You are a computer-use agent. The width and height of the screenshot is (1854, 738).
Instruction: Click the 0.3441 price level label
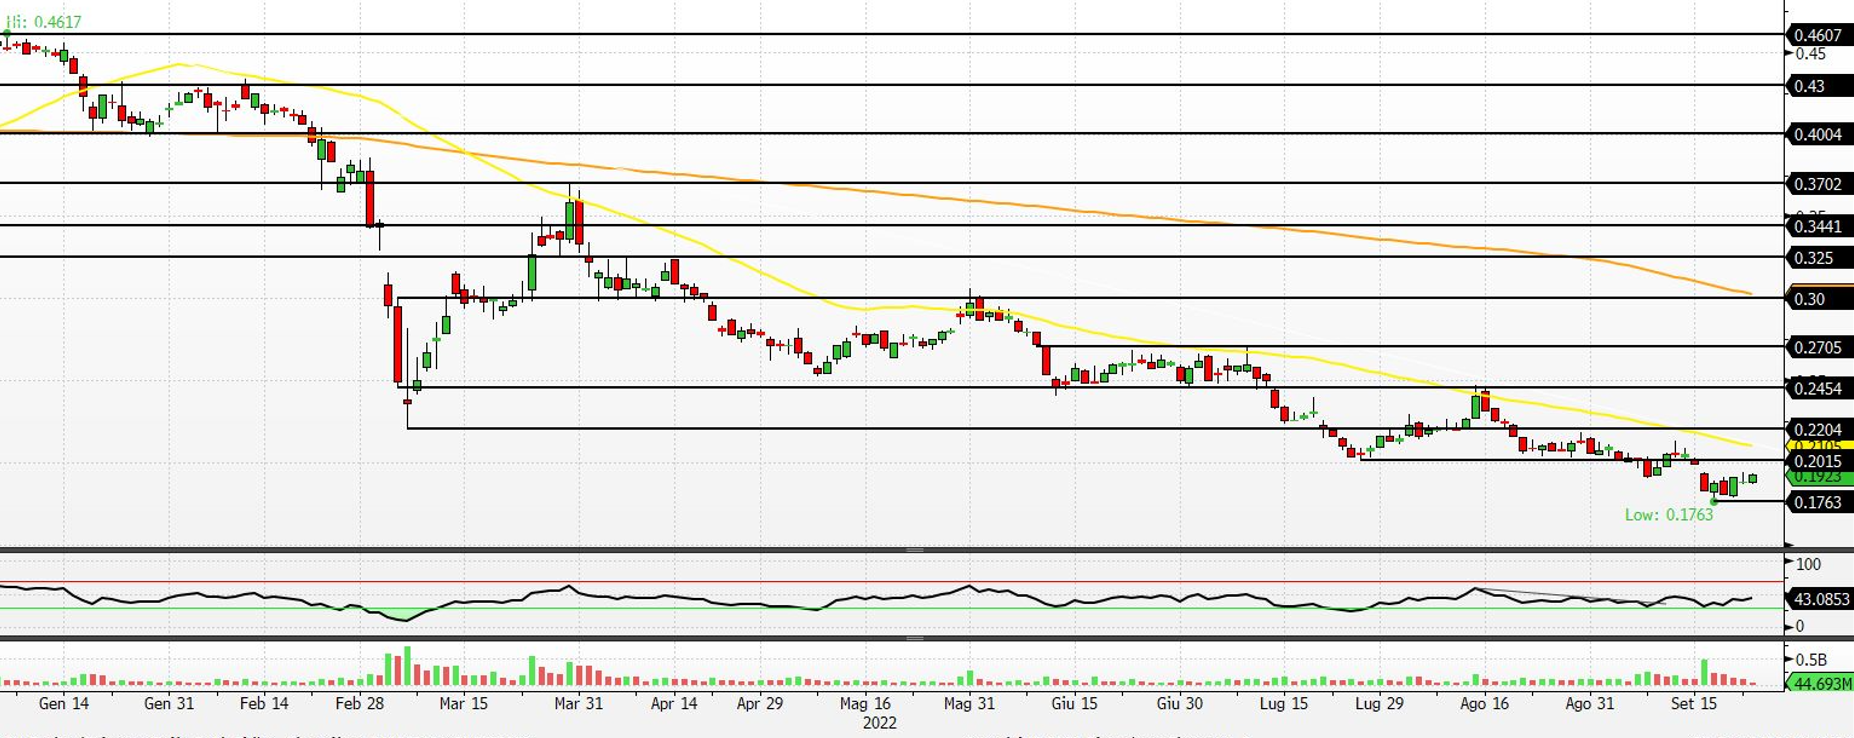[1819, 226]
